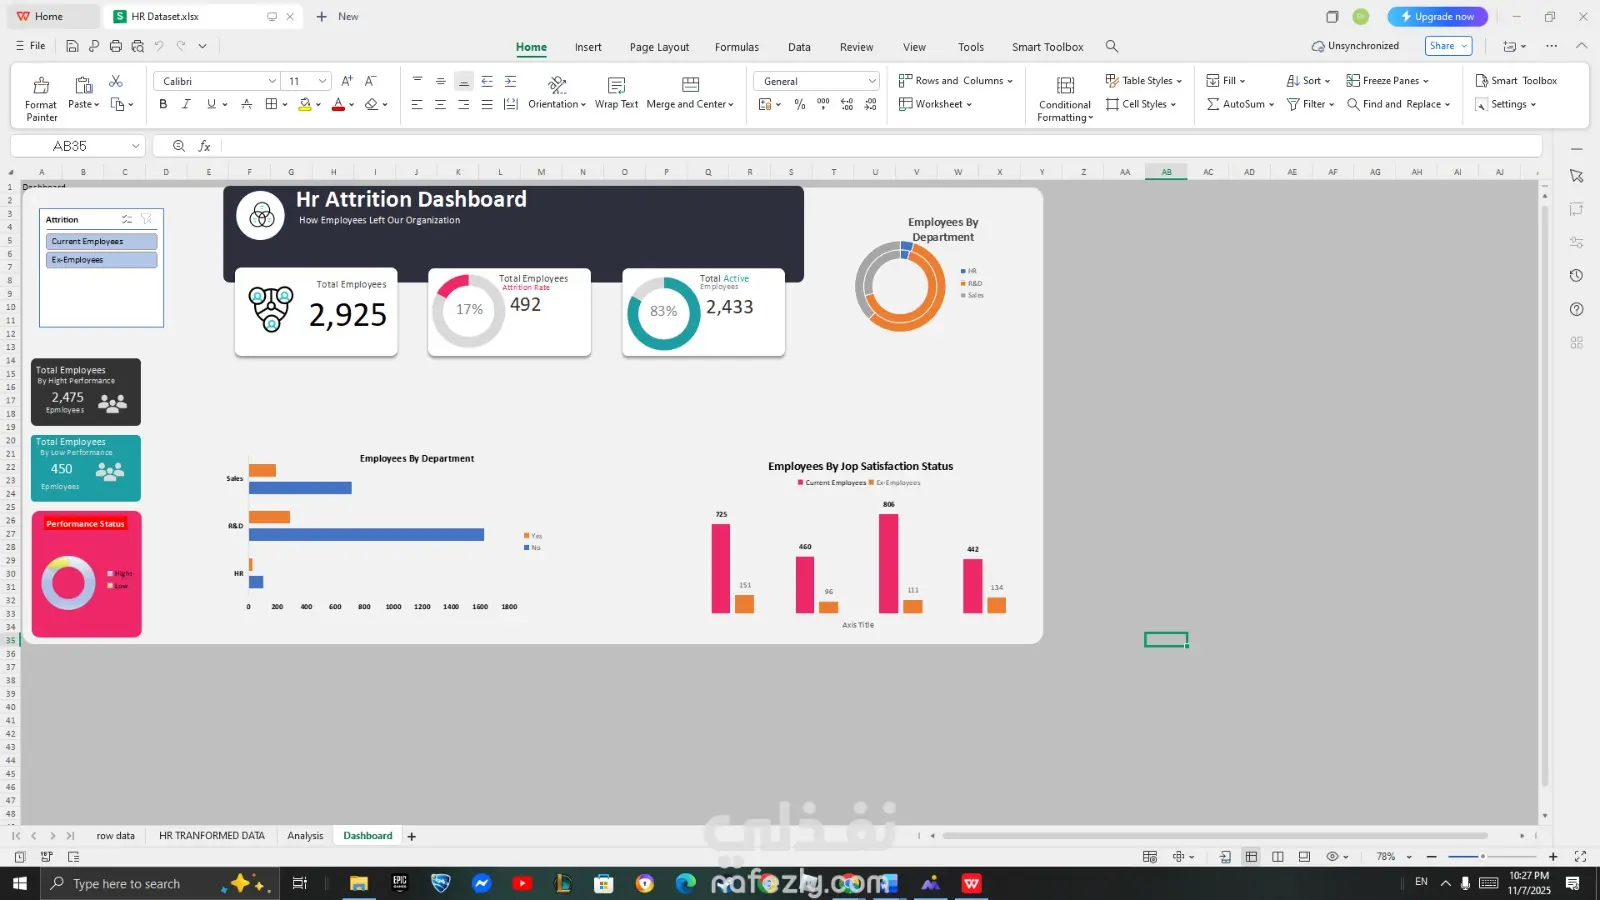This screenshot has width=1600, height=900.
Task: Expand the Calibri font name dropdown
Action: click(272, 81)
